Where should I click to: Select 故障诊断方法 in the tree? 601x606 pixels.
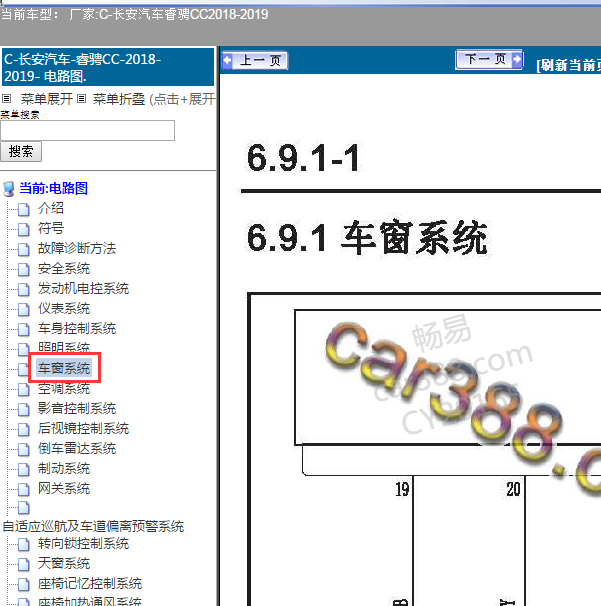click(77, 248)
